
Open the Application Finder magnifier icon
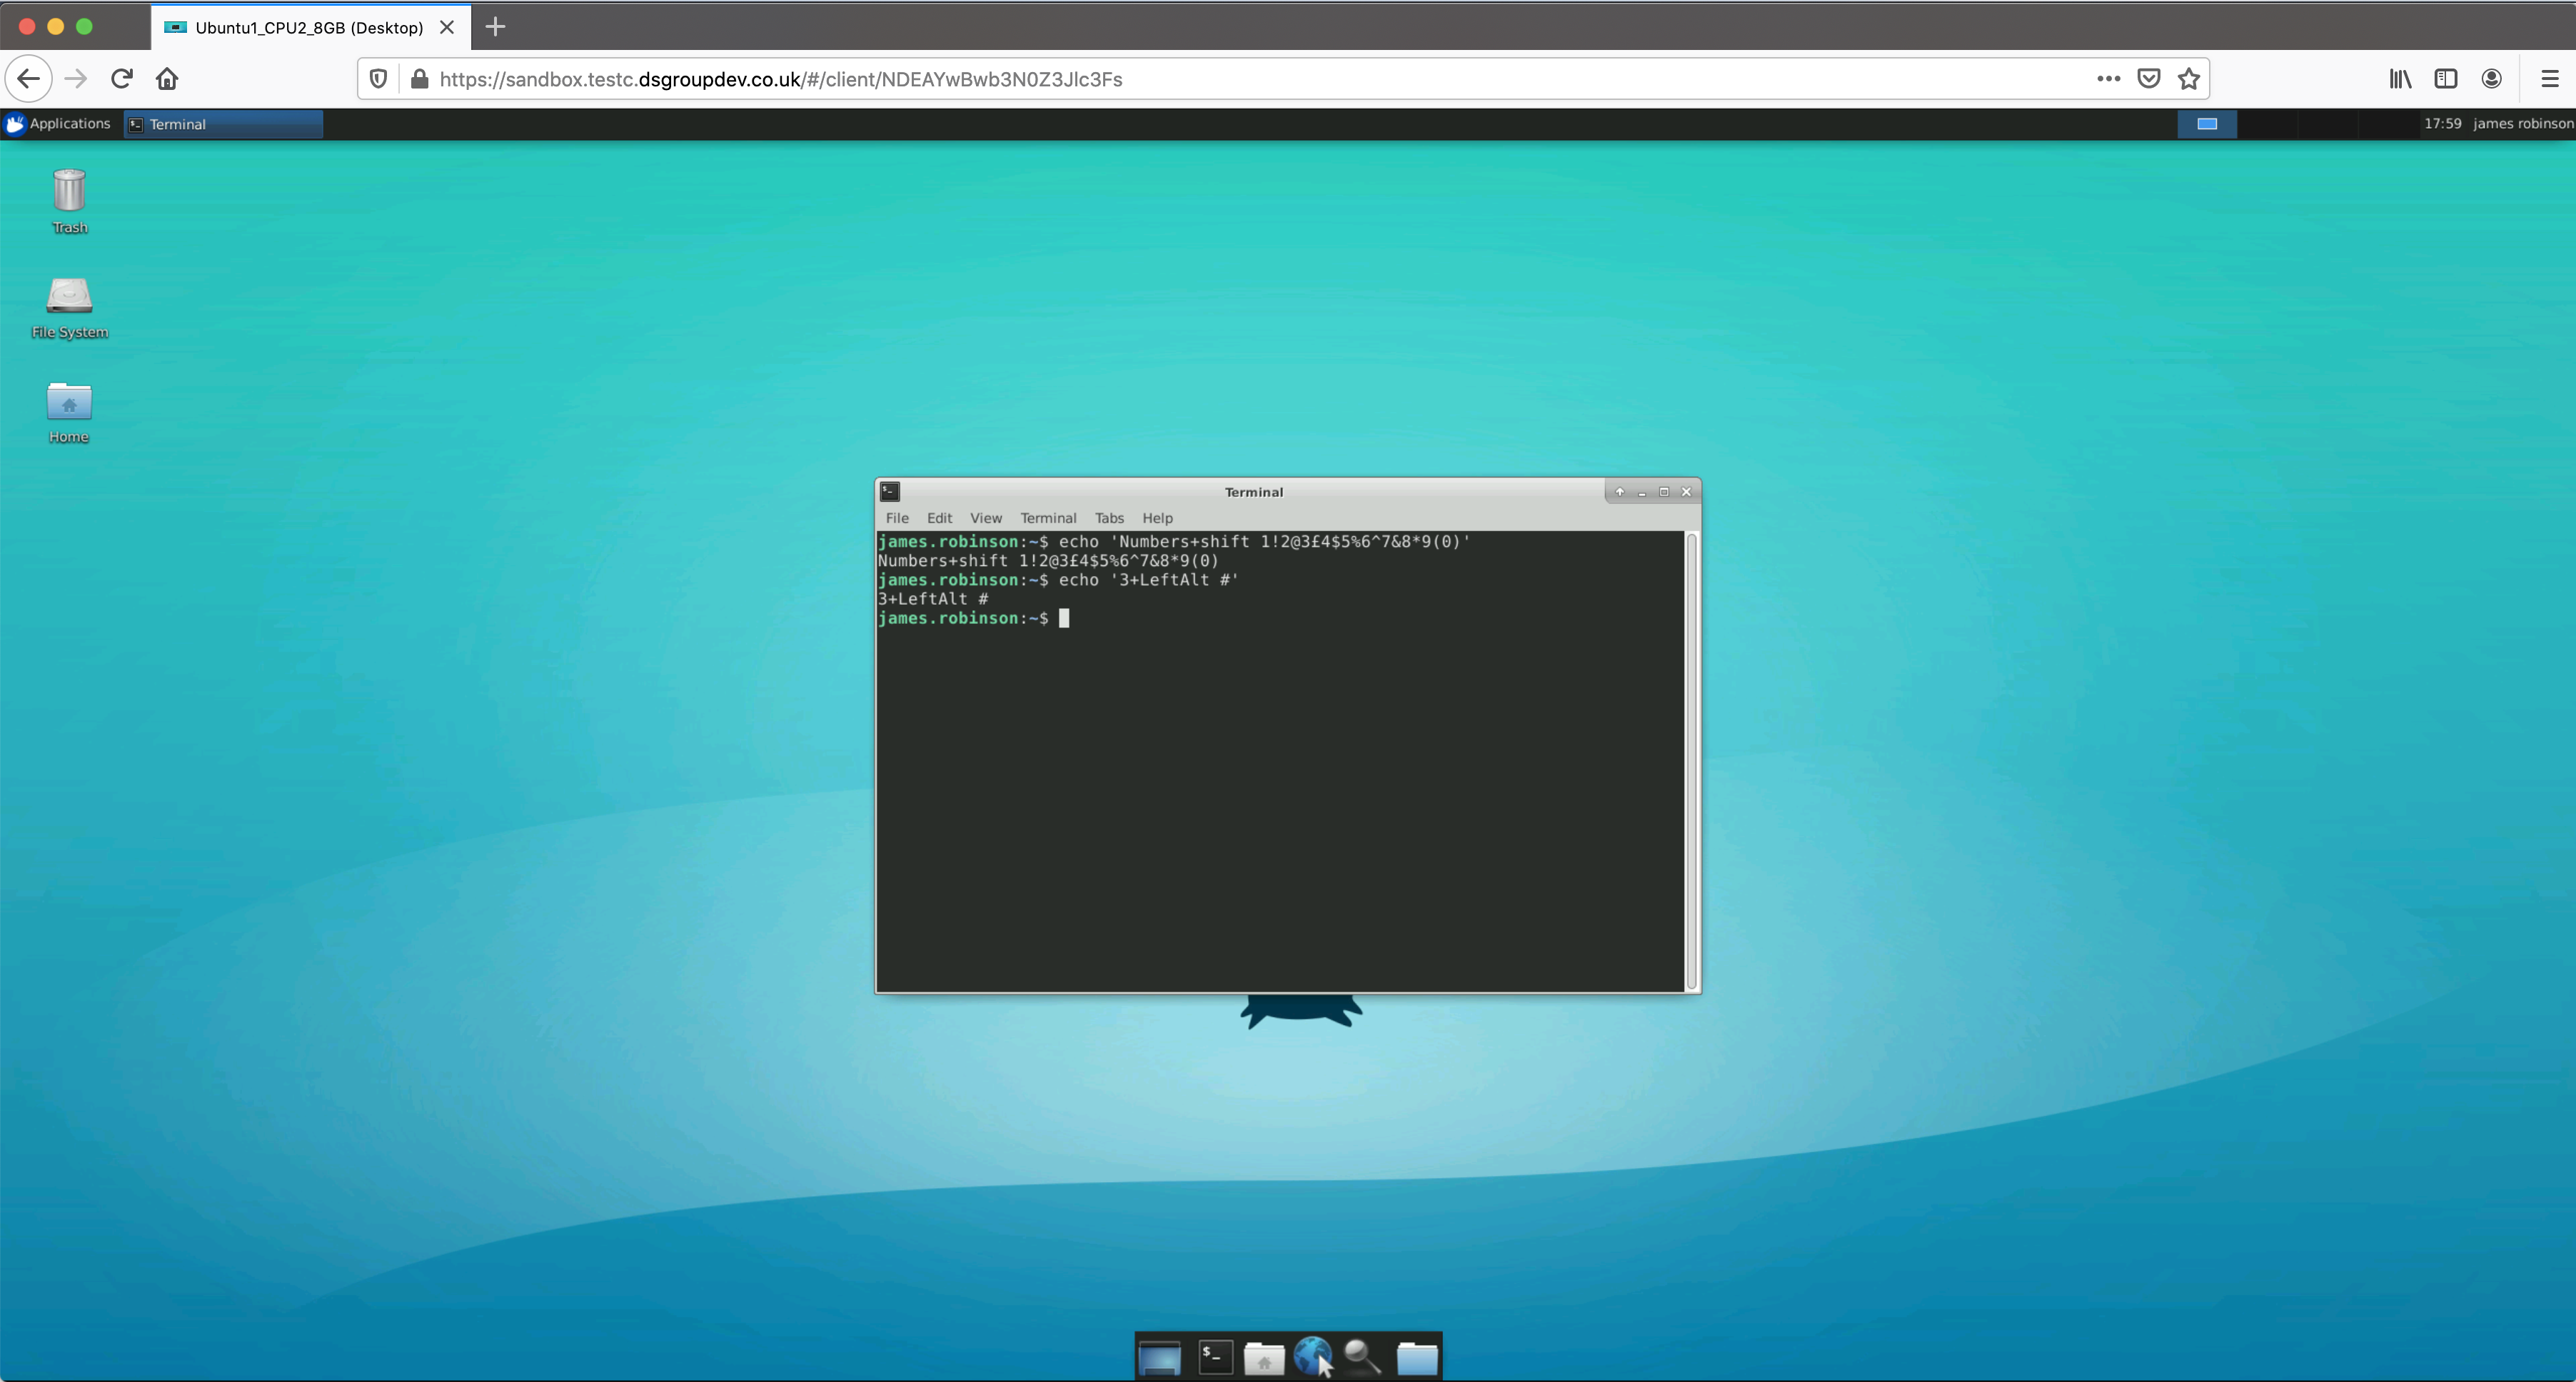tap(1363, 1357)
